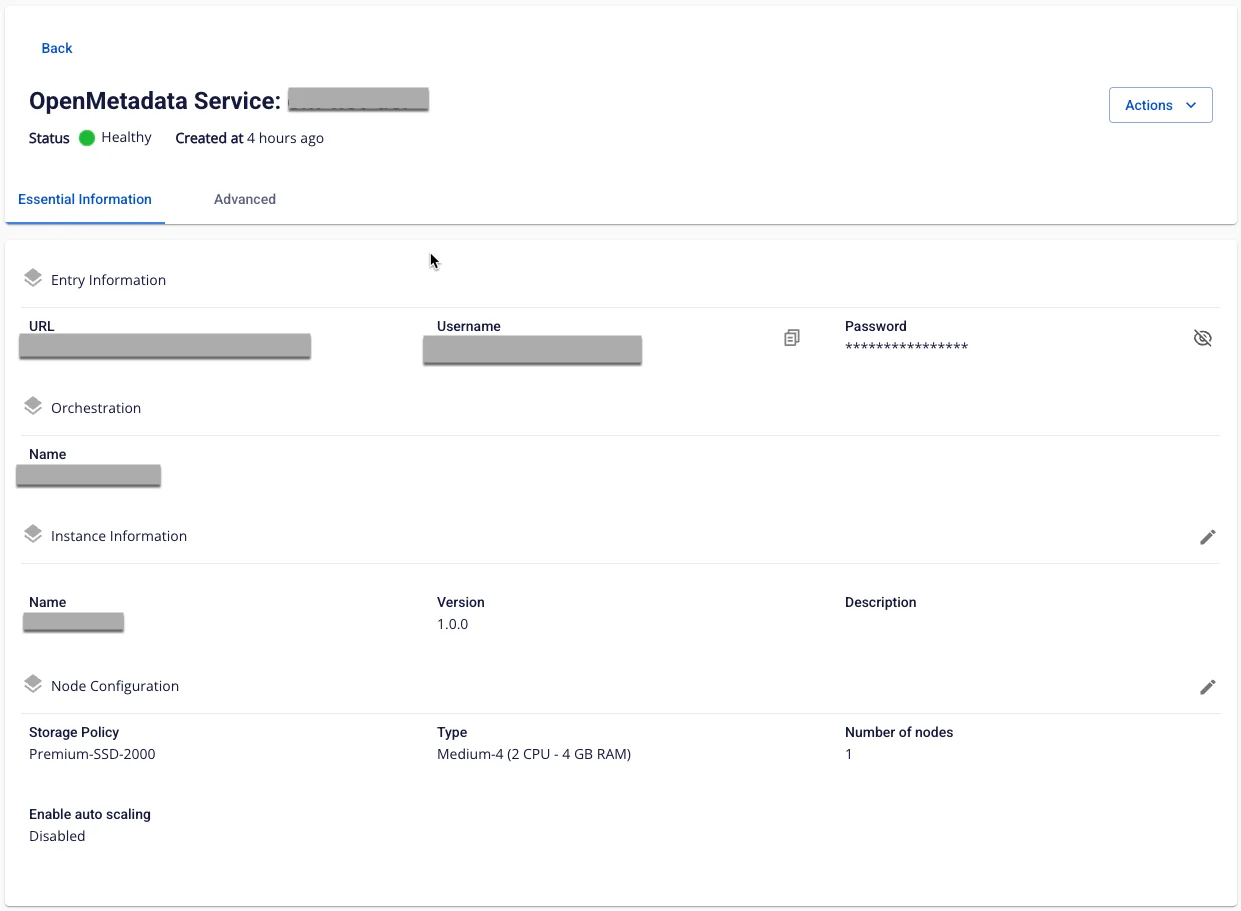Click the masked password value
This screenshot has width=1241, height=911.
(x=906, y=347)
